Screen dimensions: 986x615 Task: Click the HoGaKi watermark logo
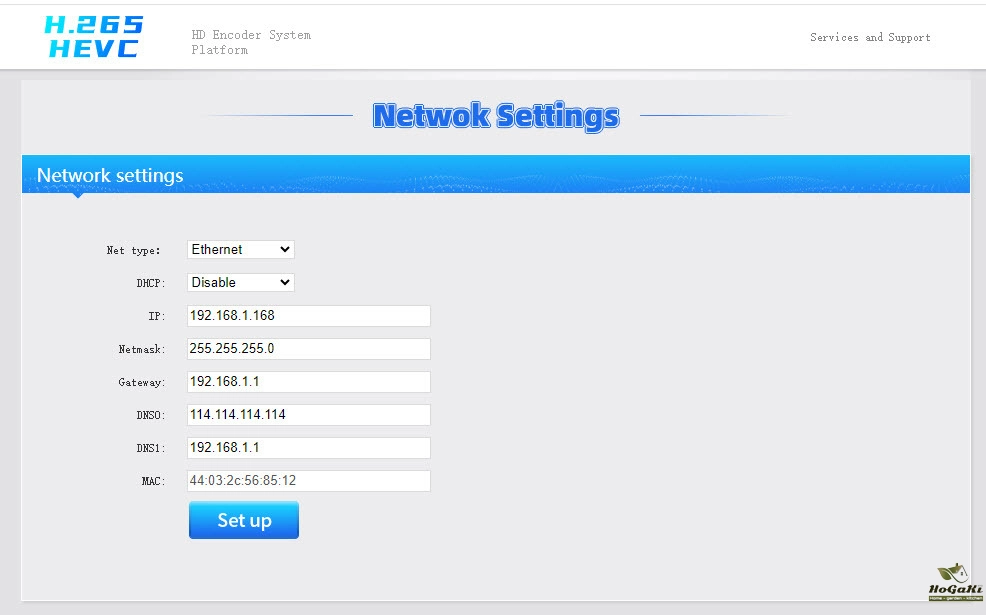pos(950,581)
